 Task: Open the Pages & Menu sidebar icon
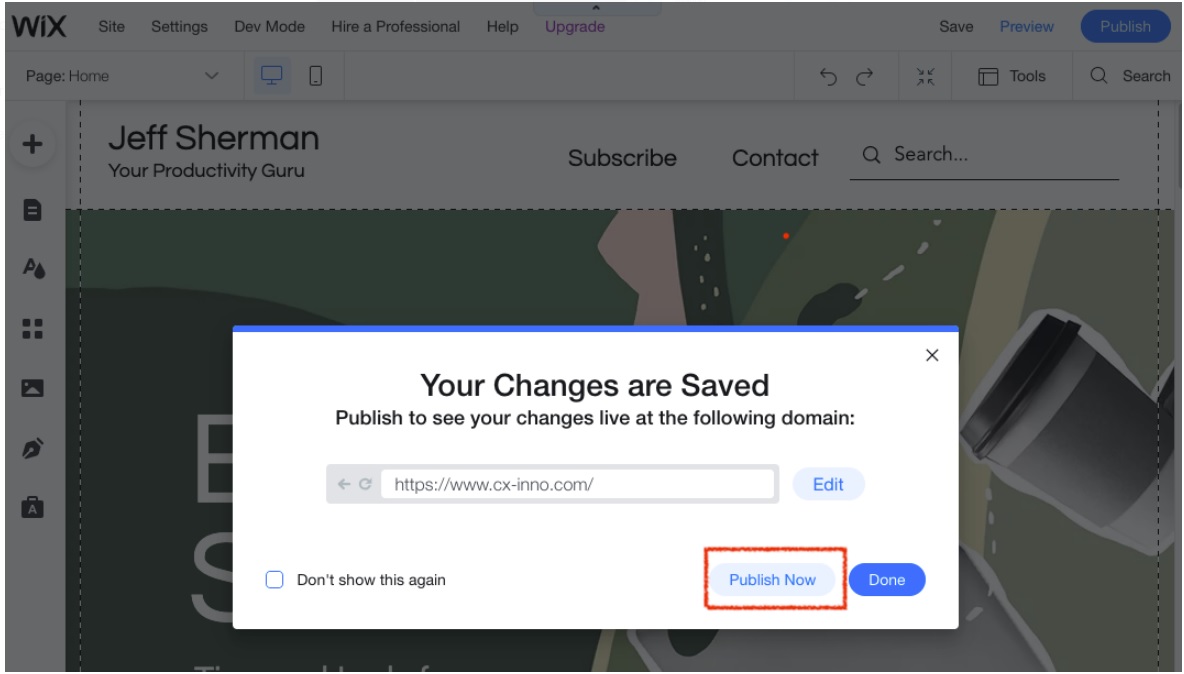click(x=33, y=210)
